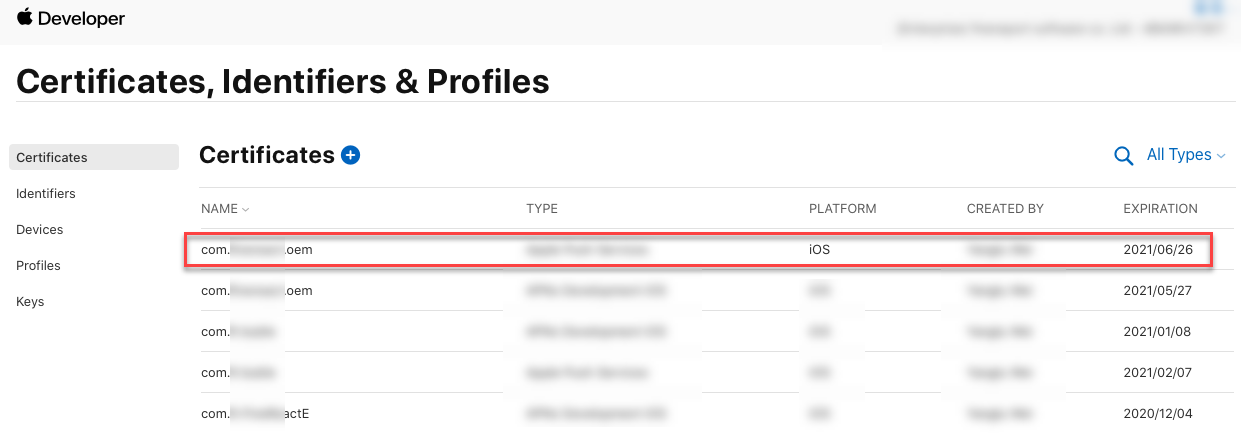Go to the Identifiers section
This screenshot has width=1241, height=433.
46,193
